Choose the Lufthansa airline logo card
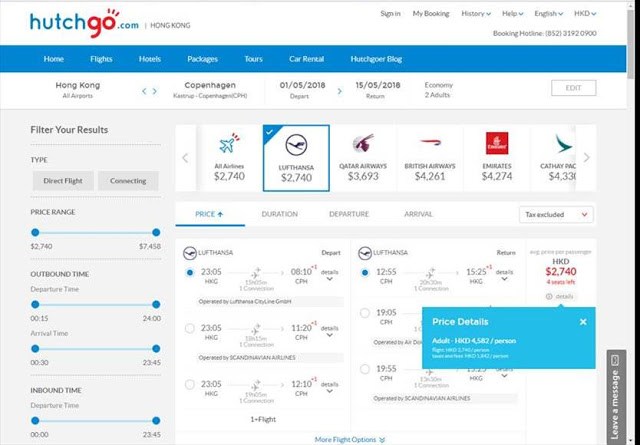 click(296, 158)
